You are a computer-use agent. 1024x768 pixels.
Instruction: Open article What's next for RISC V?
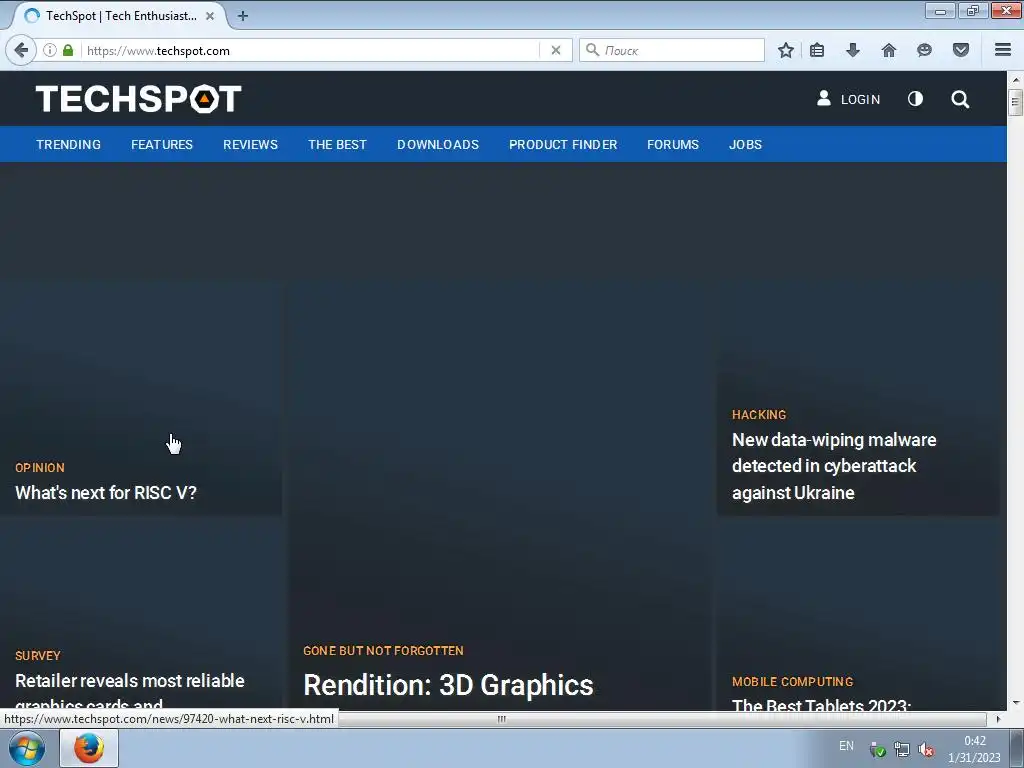pos(106,492)
